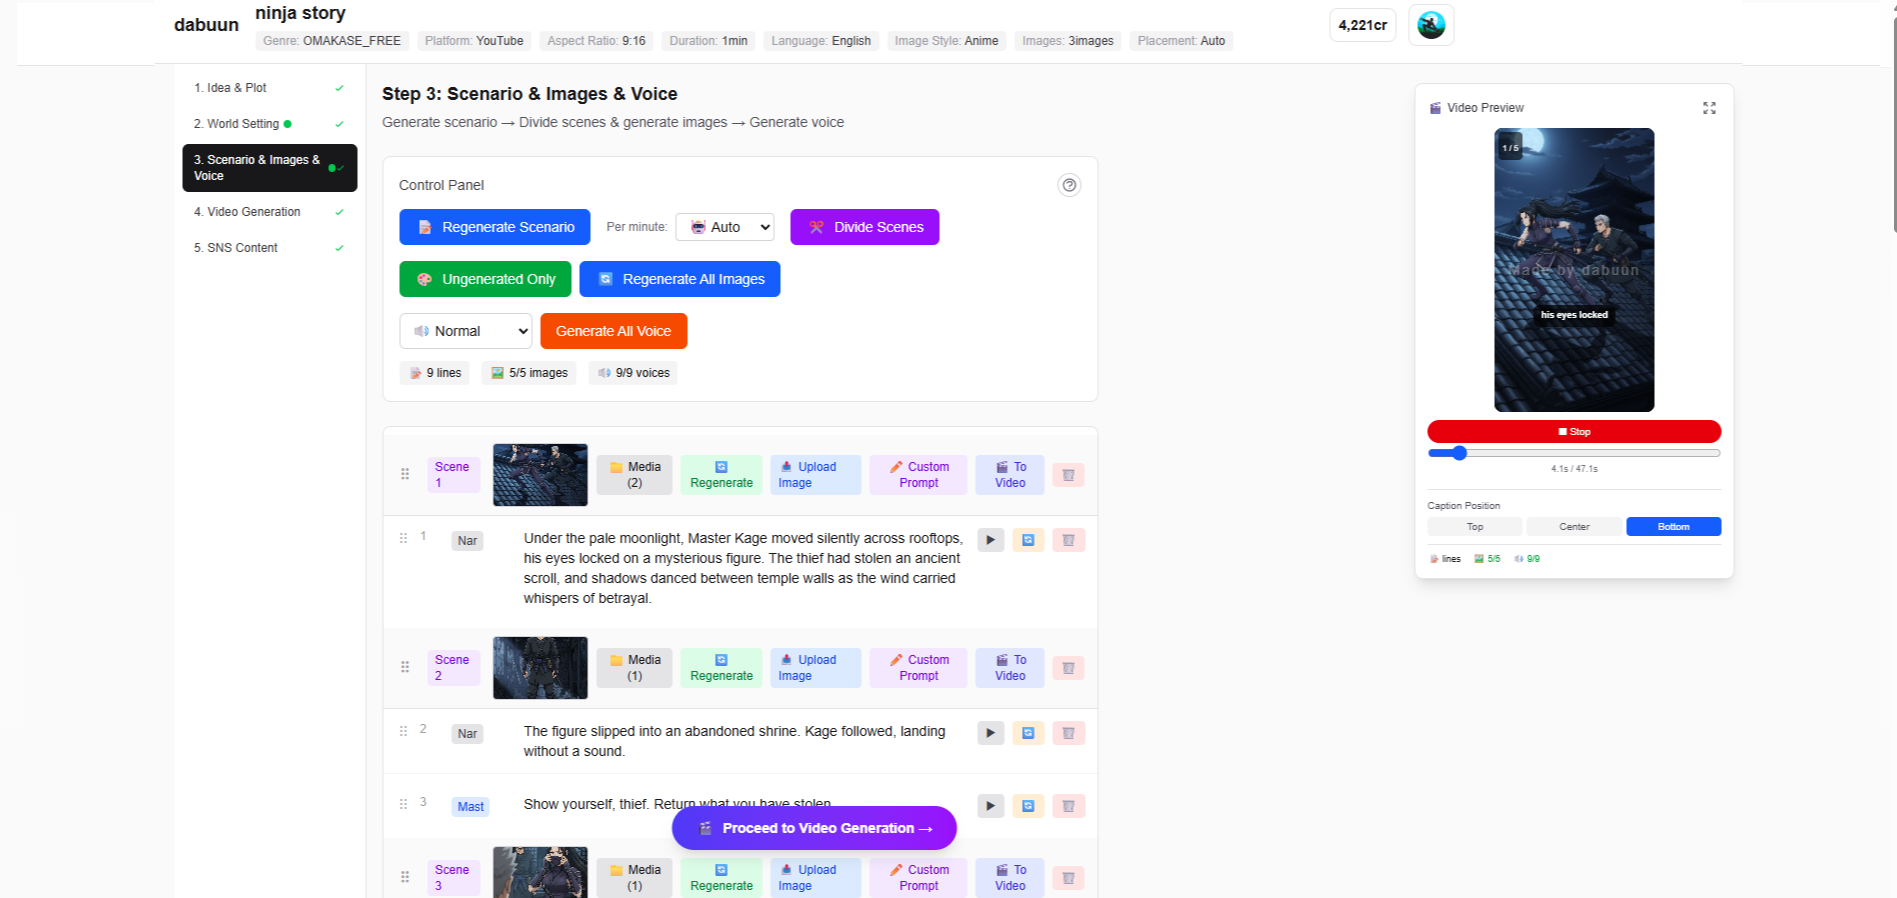This screenshot has height=898, width=1897.
Task: Grab the drag handle of Scene 1
Action: tap(405, 474)
